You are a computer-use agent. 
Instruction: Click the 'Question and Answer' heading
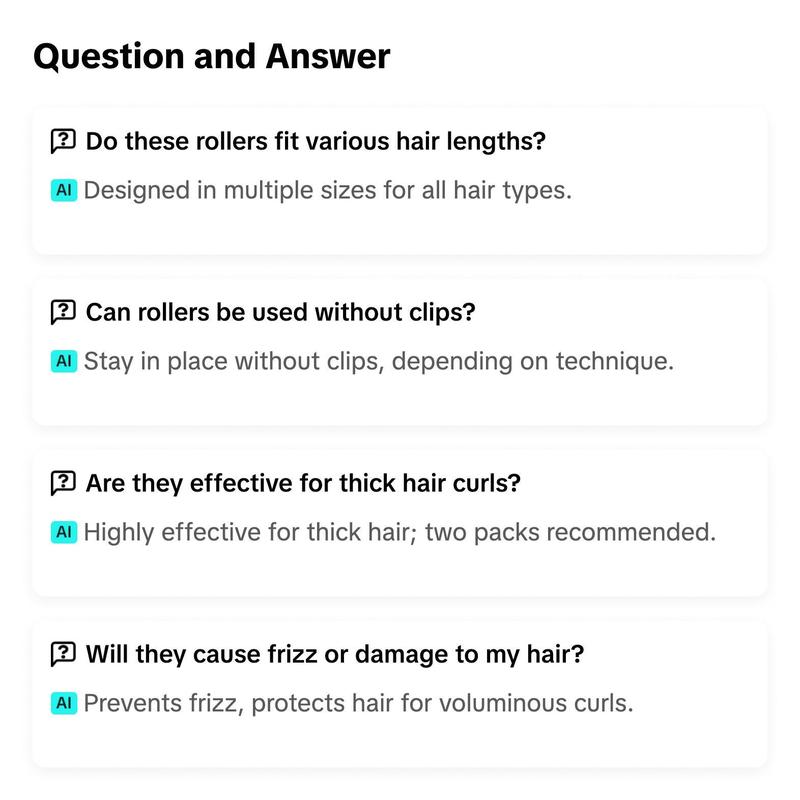[212, 56]
